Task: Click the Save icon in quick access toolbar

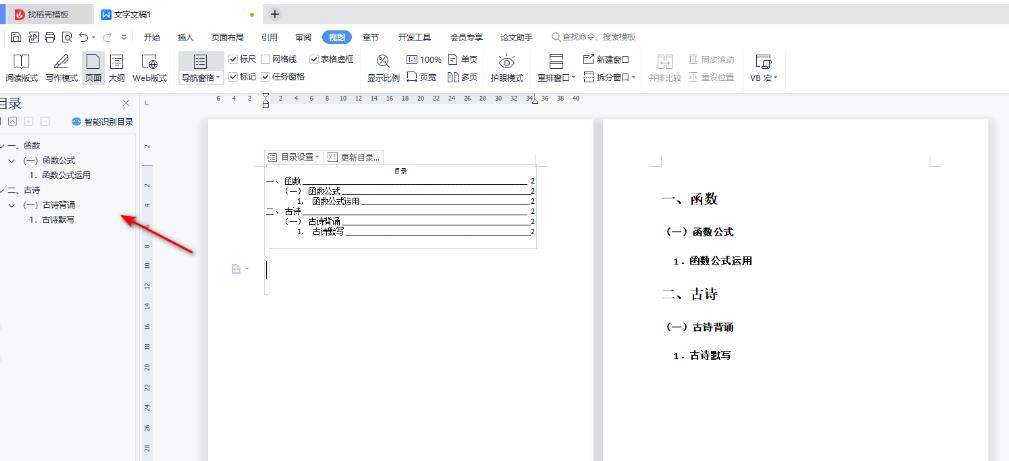Action: 15,37
